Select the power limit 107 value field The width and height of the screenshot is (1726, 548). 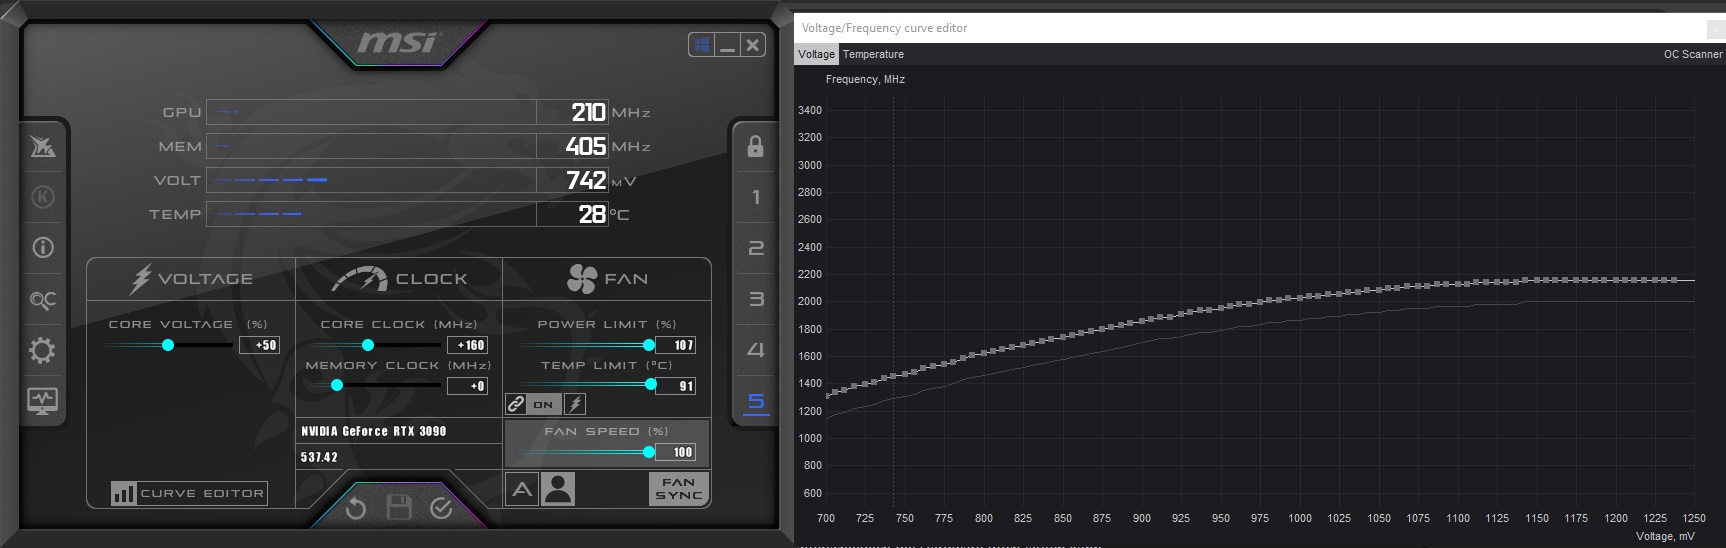point(676,345)
